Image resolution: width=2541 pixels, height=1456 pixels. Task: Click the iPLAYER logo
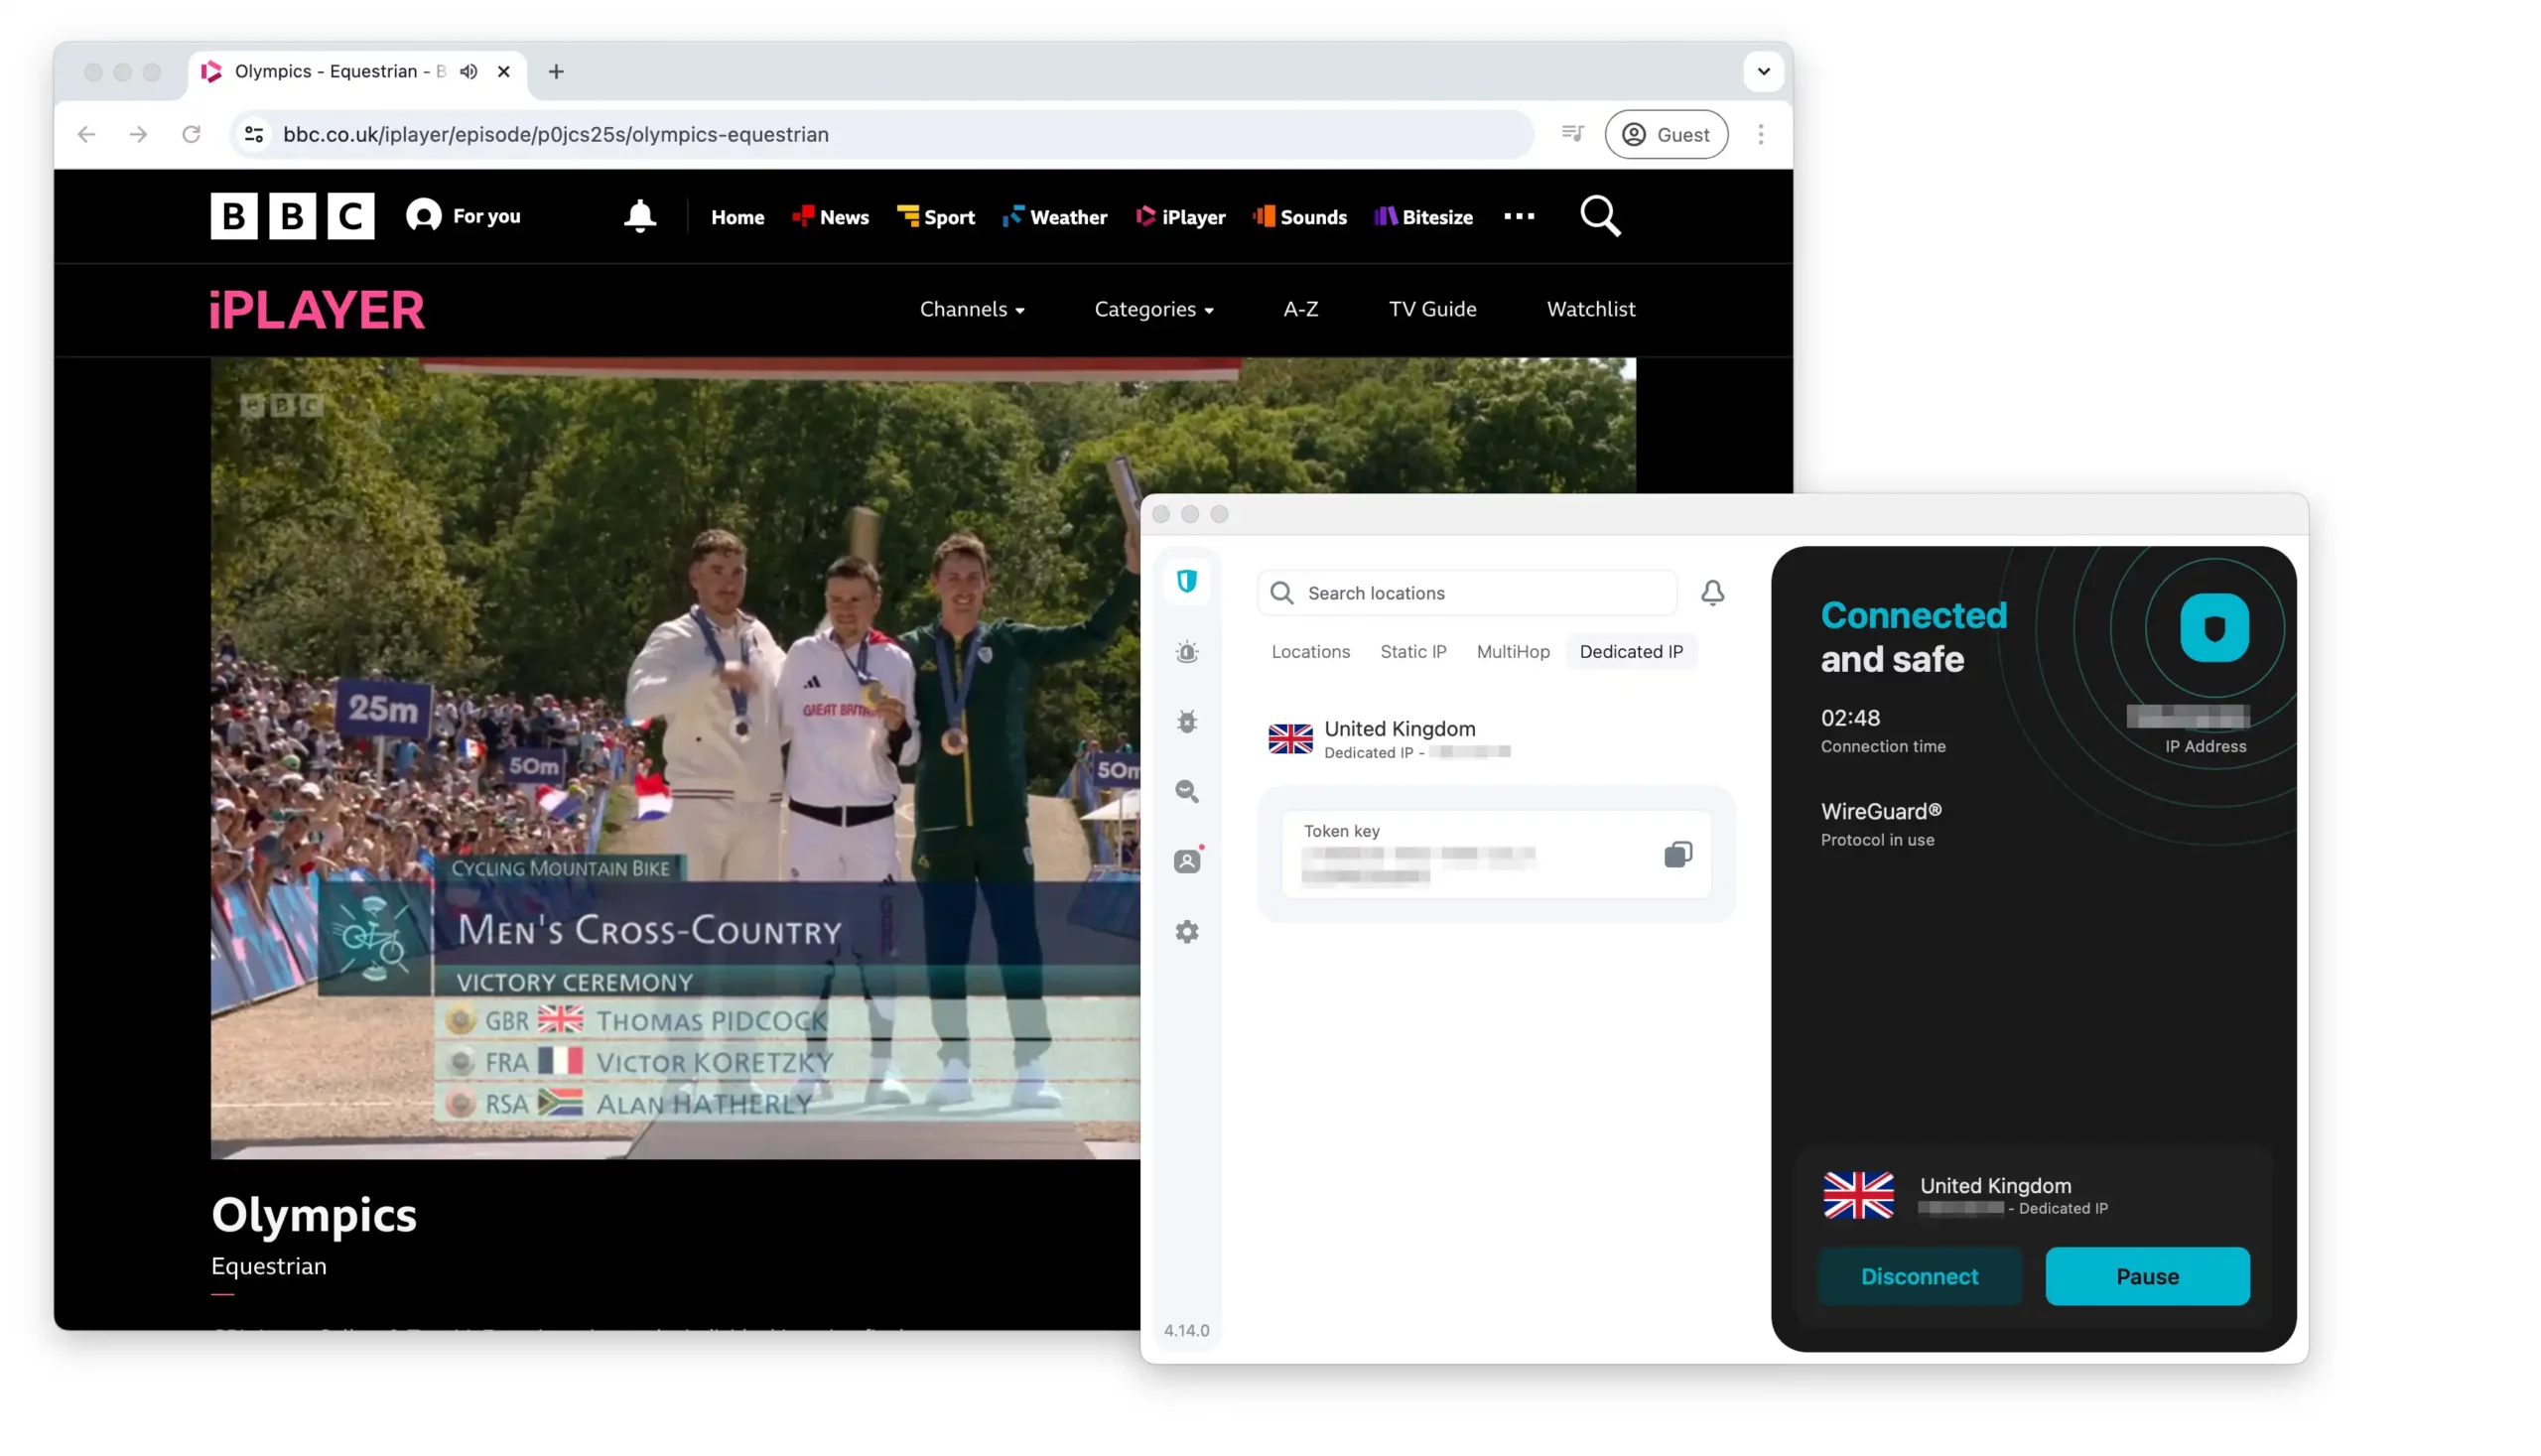(317, 310)
